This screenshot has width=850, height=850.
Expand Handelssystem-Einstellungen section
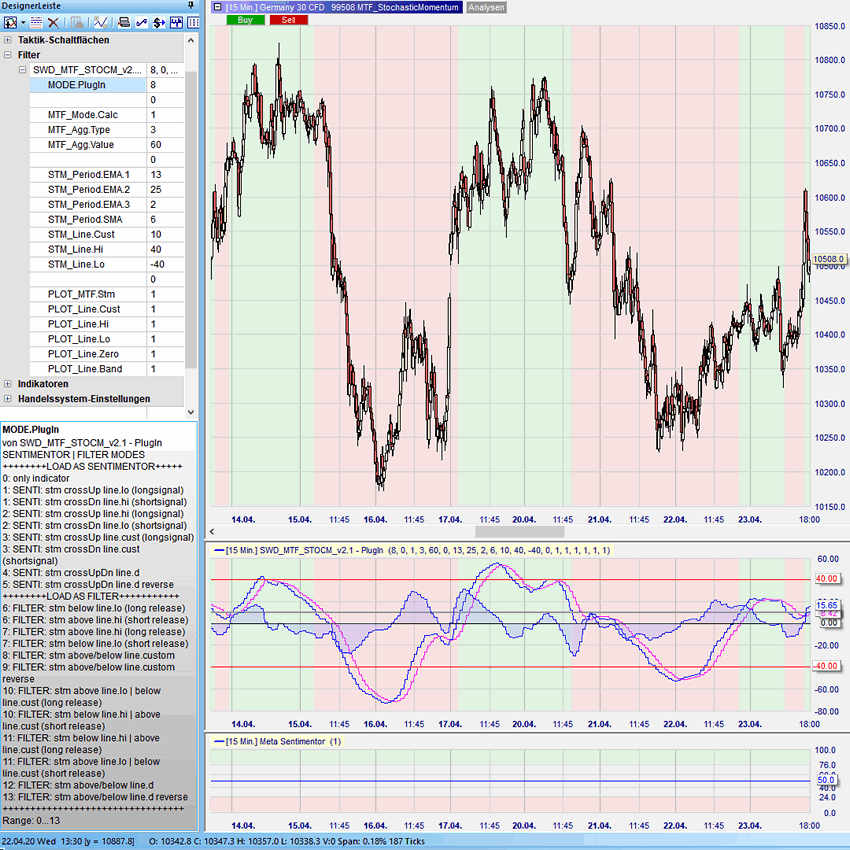8,398
